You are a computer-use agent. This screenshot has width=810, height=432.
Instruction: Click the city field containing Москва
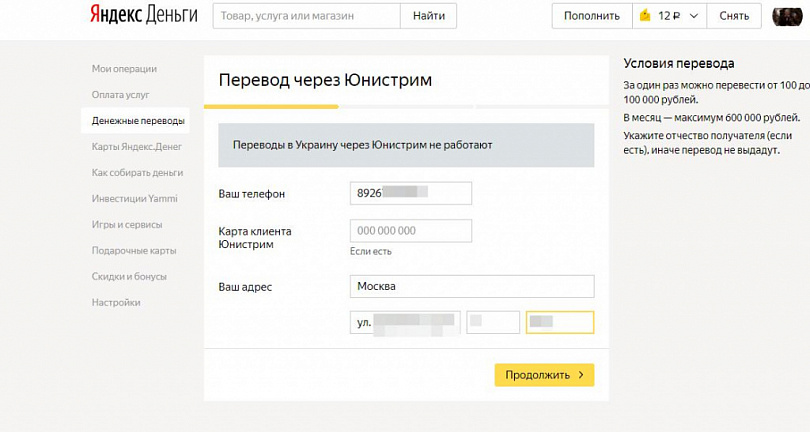click(472, 286)
